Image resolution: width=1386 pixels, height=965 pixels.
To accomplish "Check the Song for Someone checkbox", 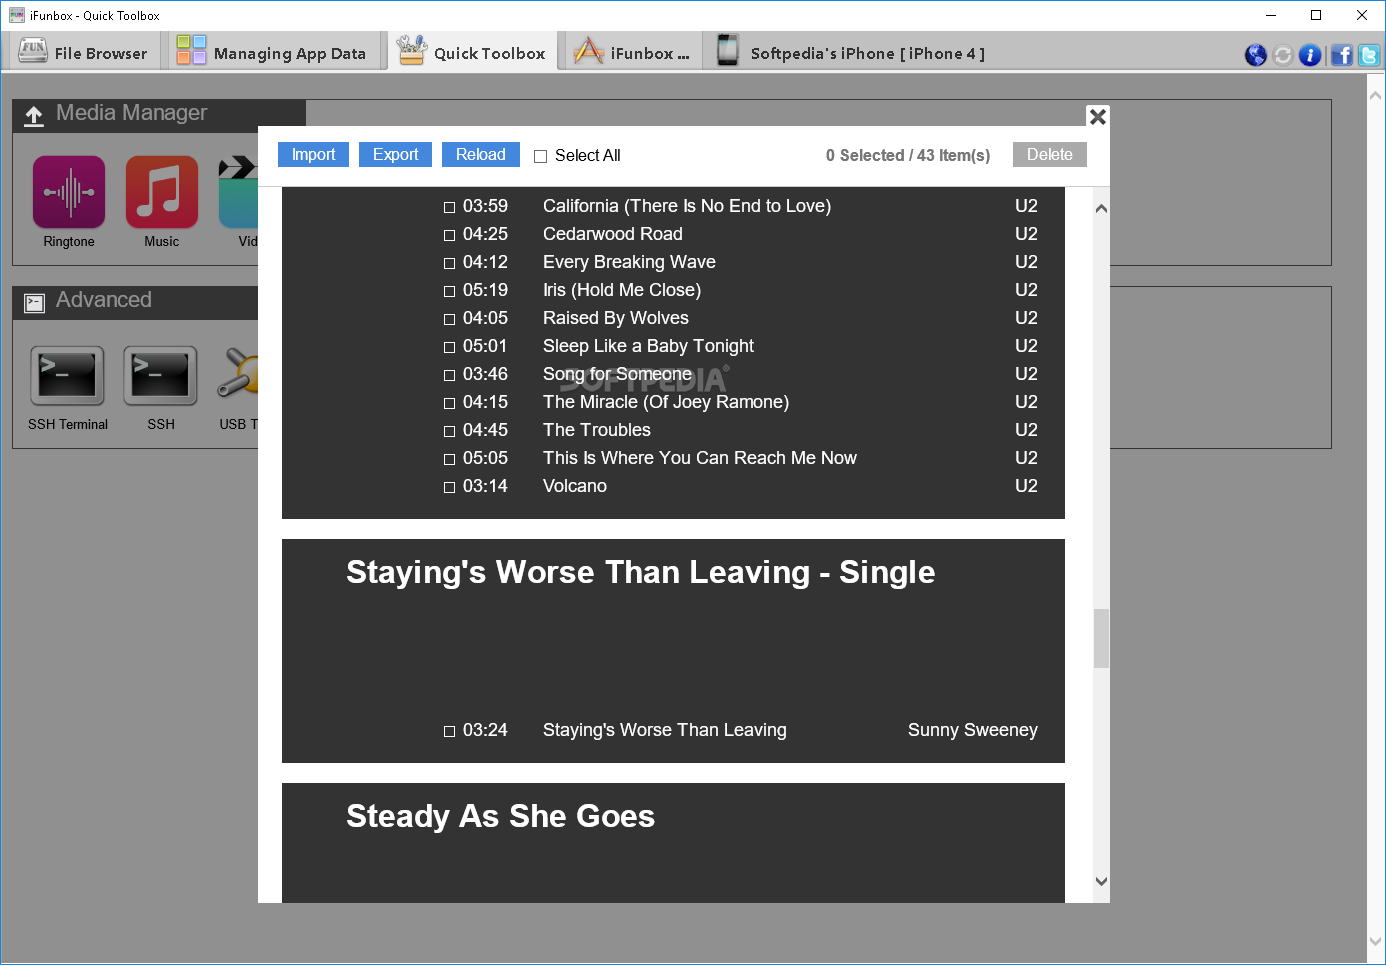I will [450, 375].
